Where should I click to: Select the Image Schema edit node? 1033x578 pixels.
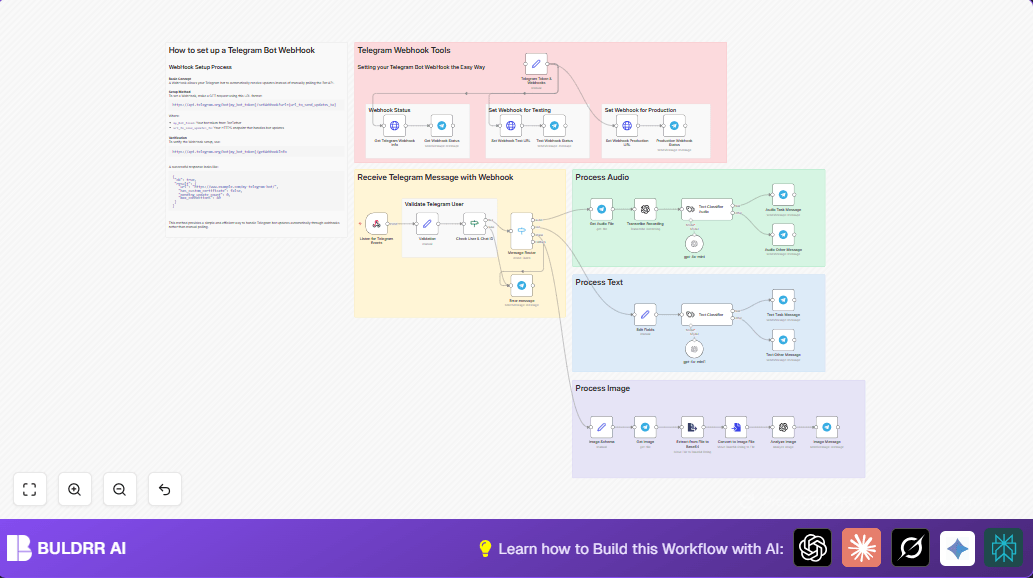click(601, 427)
